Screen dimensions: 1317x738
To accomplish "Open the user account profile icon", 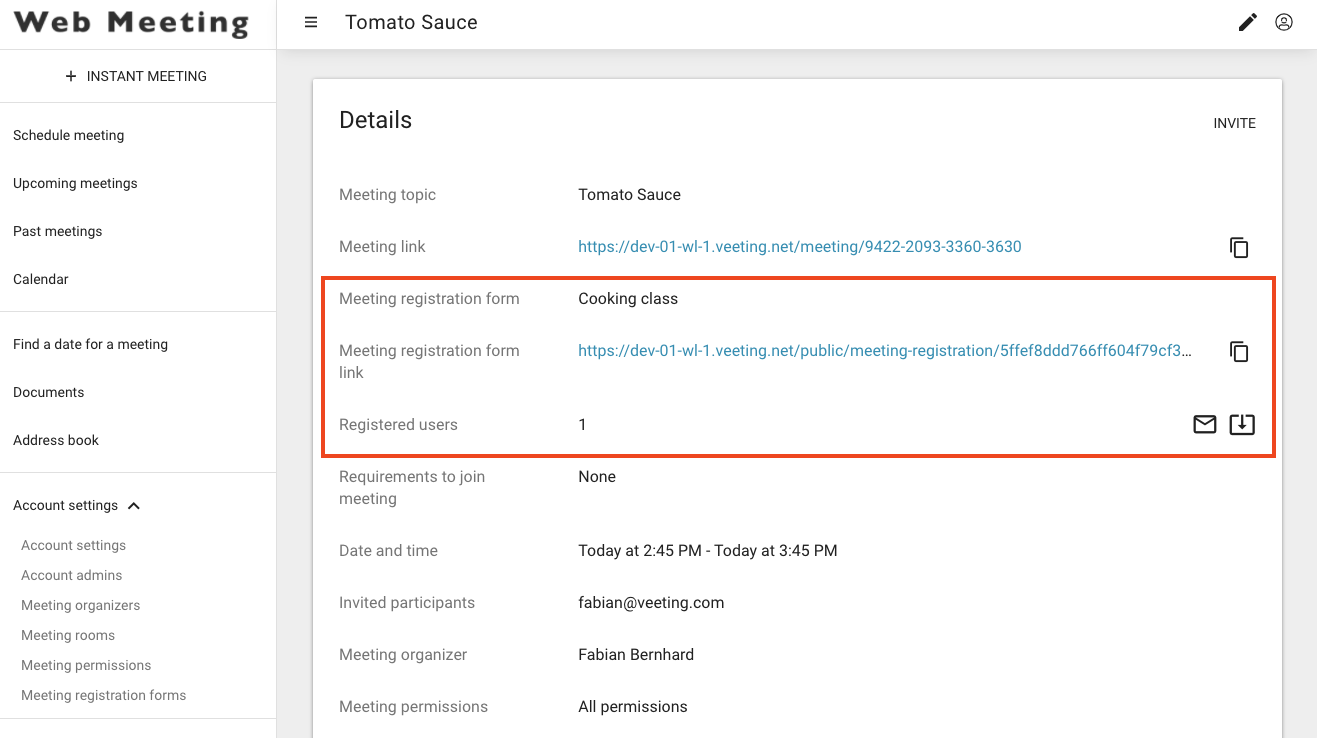I will pos(1284,22).
